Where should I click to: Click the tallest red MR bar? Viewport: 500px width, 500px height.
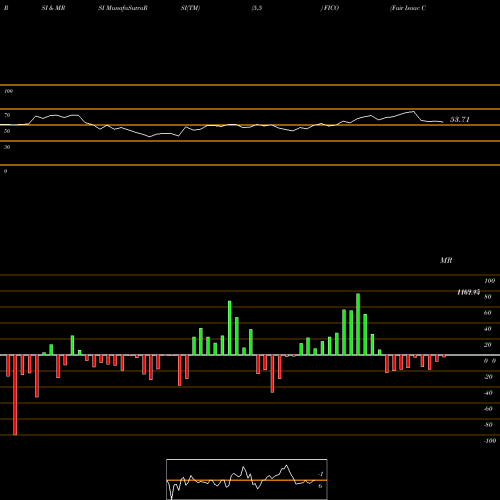tap(15, 395)
